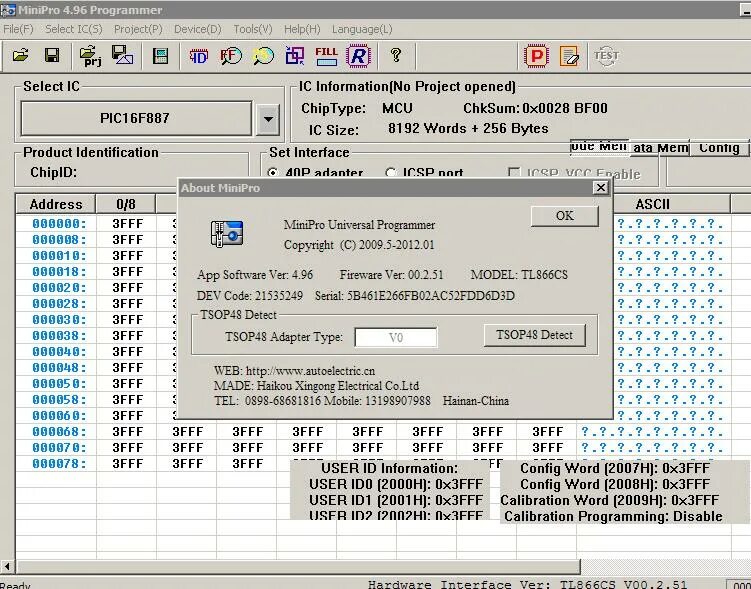
Task: Open the Help(H) menu
Action: (x=302, y=29)
